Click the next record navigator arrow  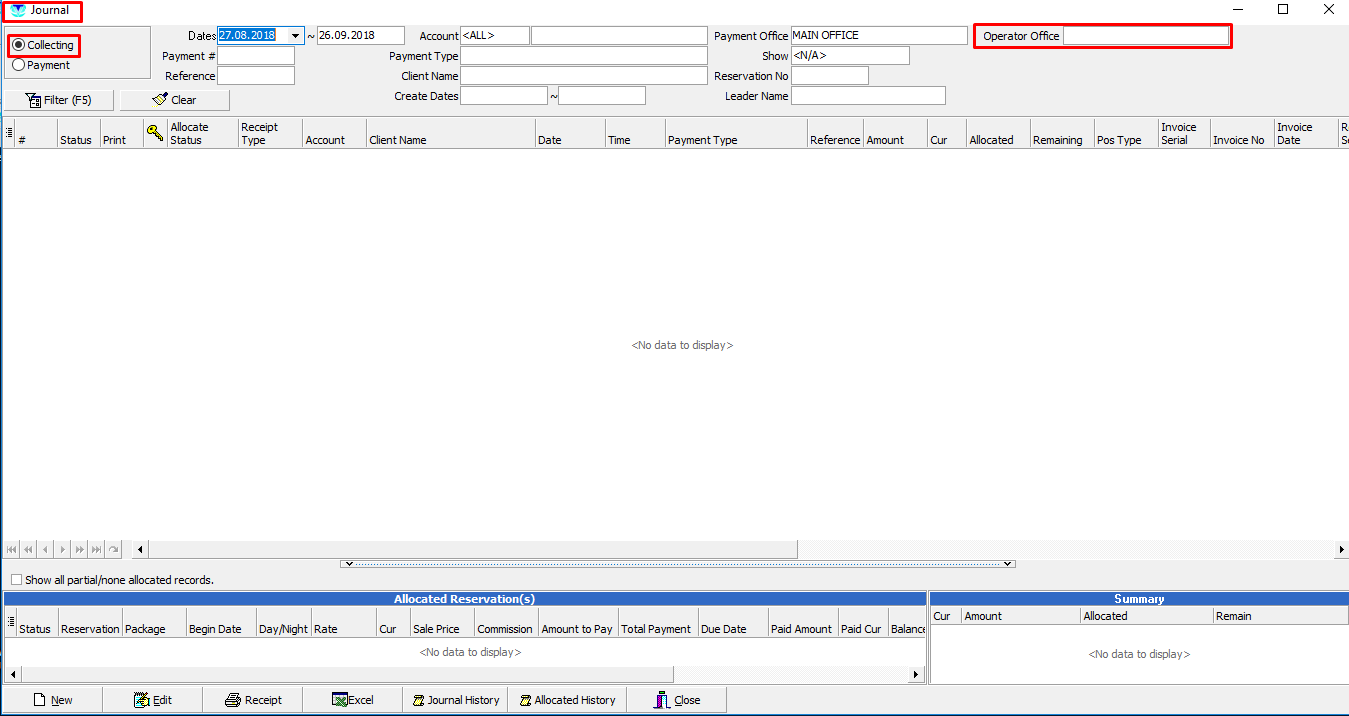pos(62,549)
